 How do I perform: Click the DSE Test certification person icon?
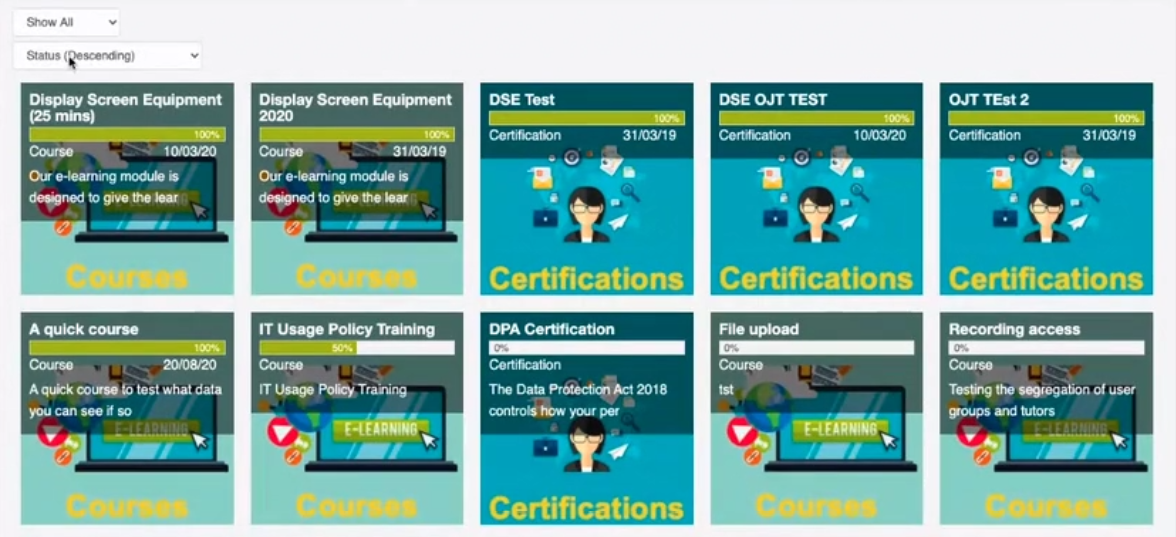[587, 214]
